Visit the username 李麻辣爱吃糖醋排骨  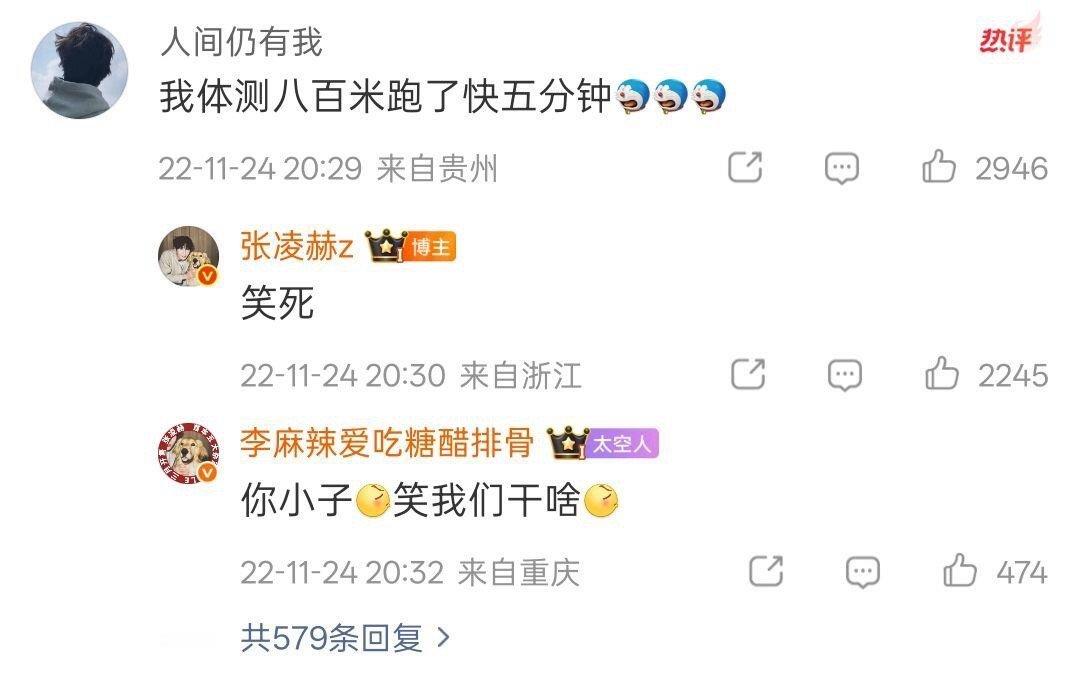[387, 443]
